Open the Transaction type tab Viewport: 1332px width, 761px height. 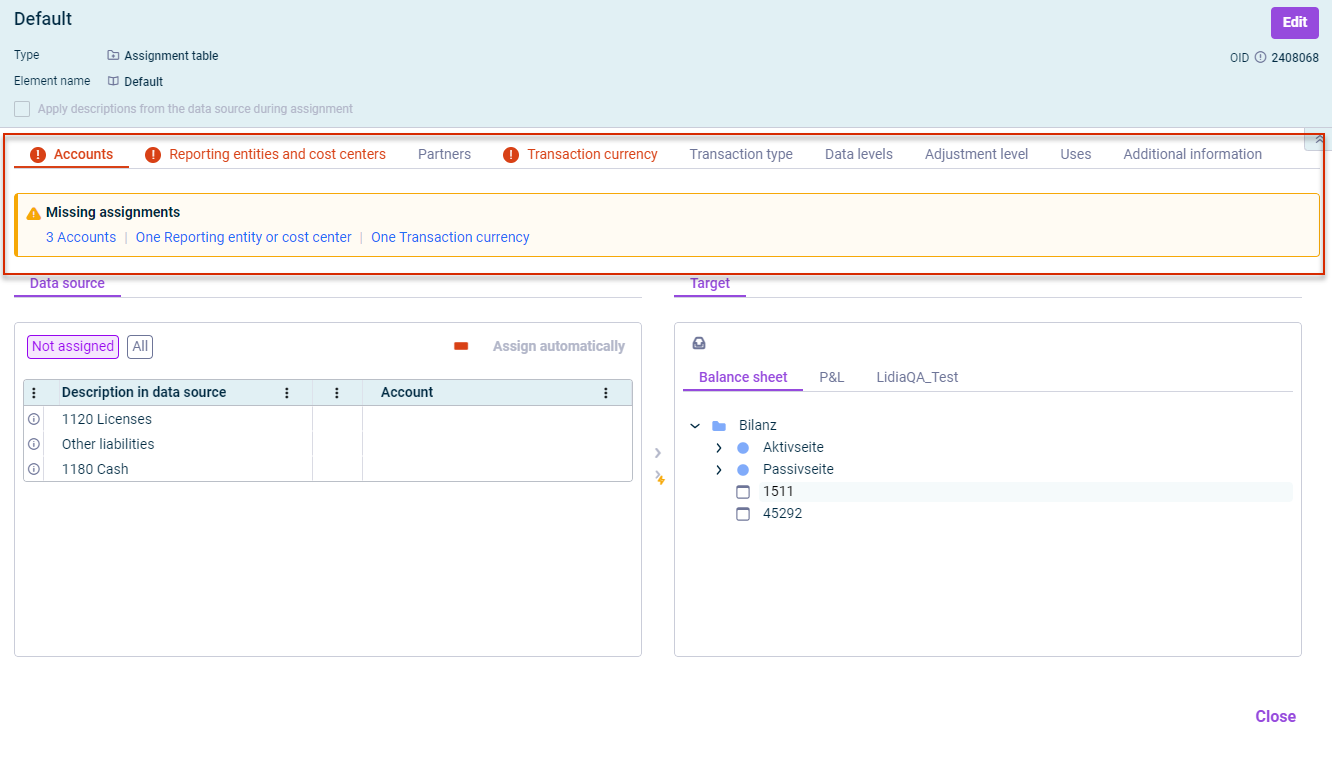click(x=741, y=154)
